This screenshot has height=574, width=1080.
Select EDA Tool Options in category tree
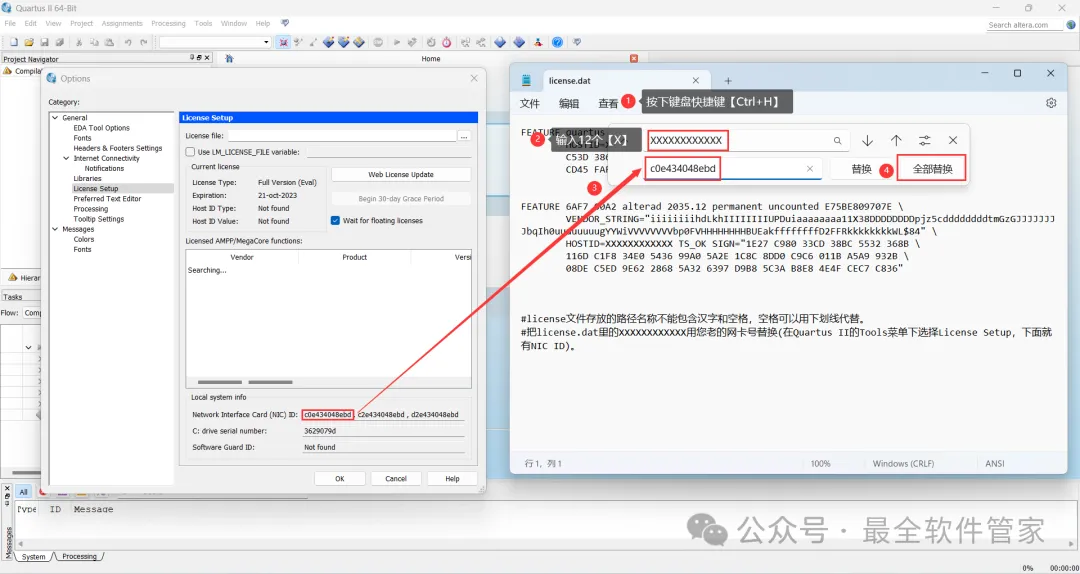coord(101,127)
